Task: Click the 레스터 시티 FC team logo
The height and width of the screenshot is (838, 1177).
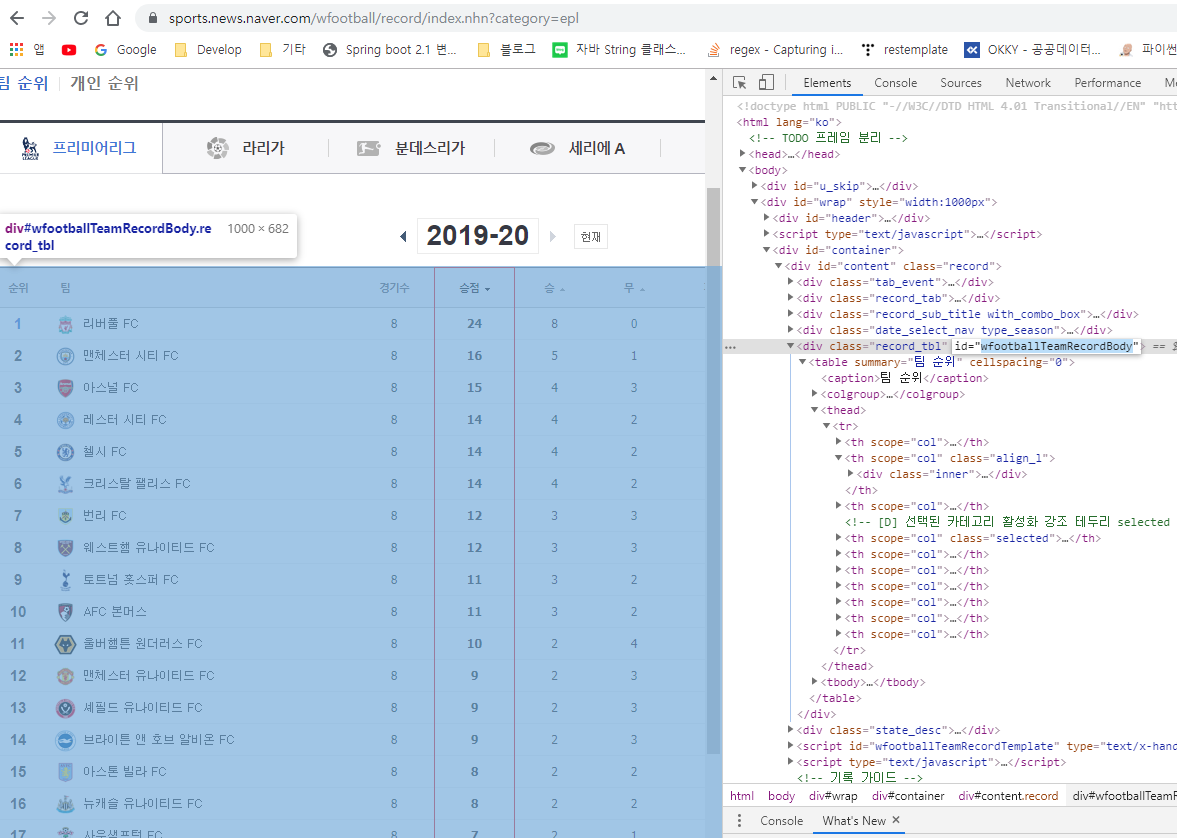Action: 65,420
